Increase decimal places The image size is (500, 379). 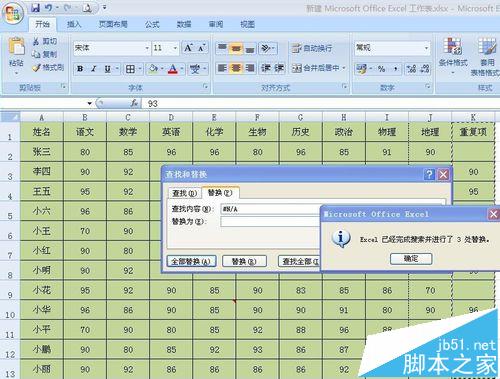point(411,69)
